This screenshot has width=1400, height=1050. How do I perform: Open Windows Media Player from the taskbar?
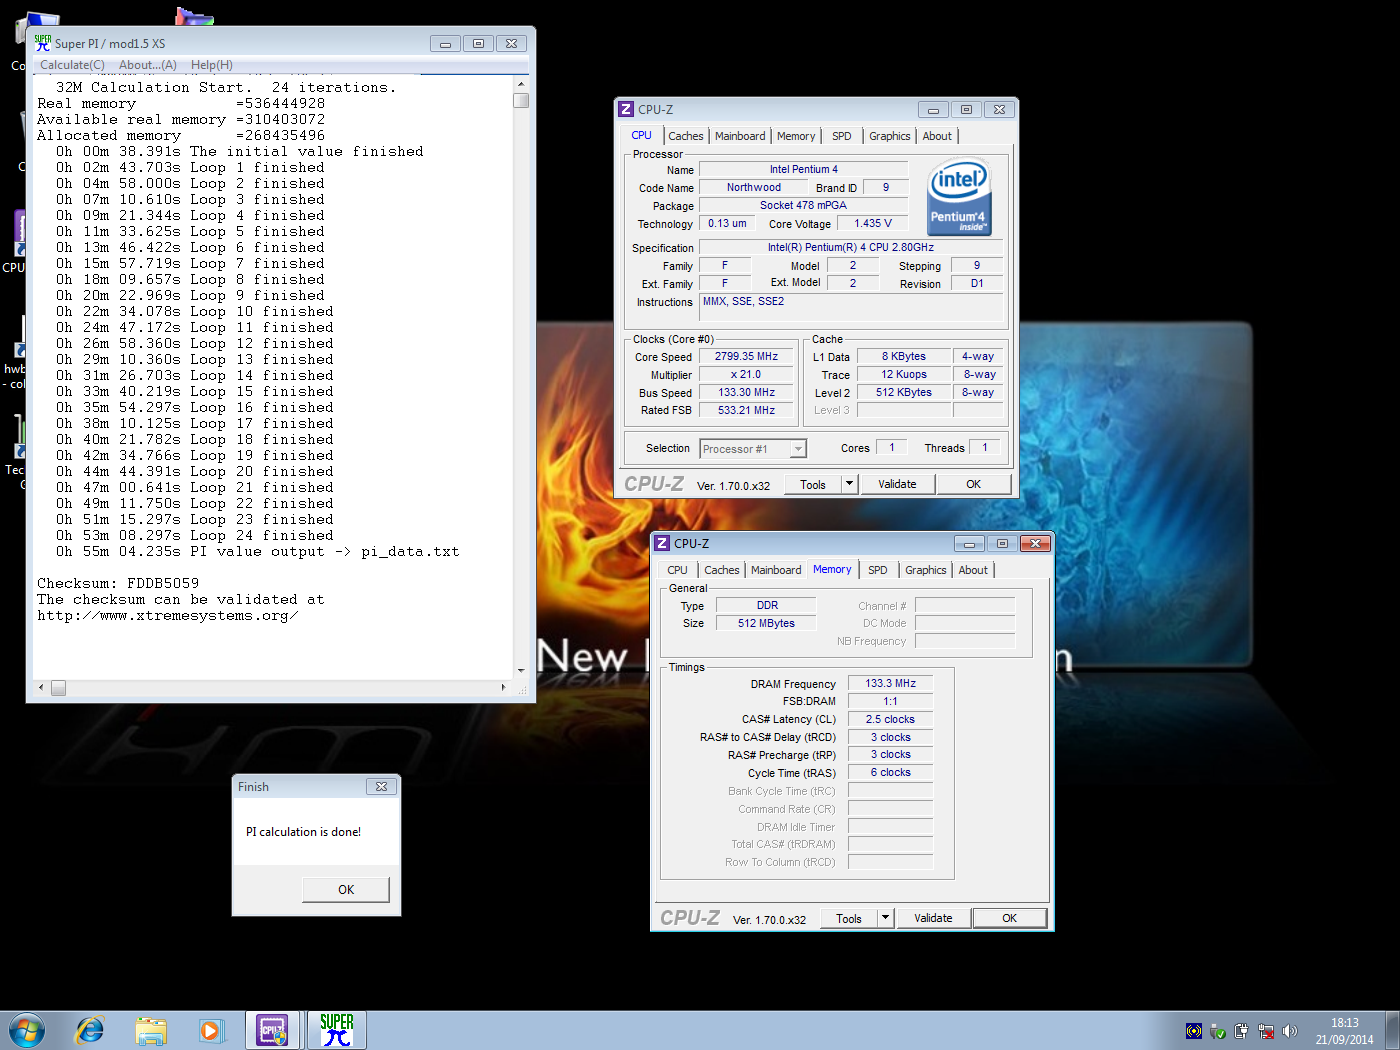(210, 1030)
